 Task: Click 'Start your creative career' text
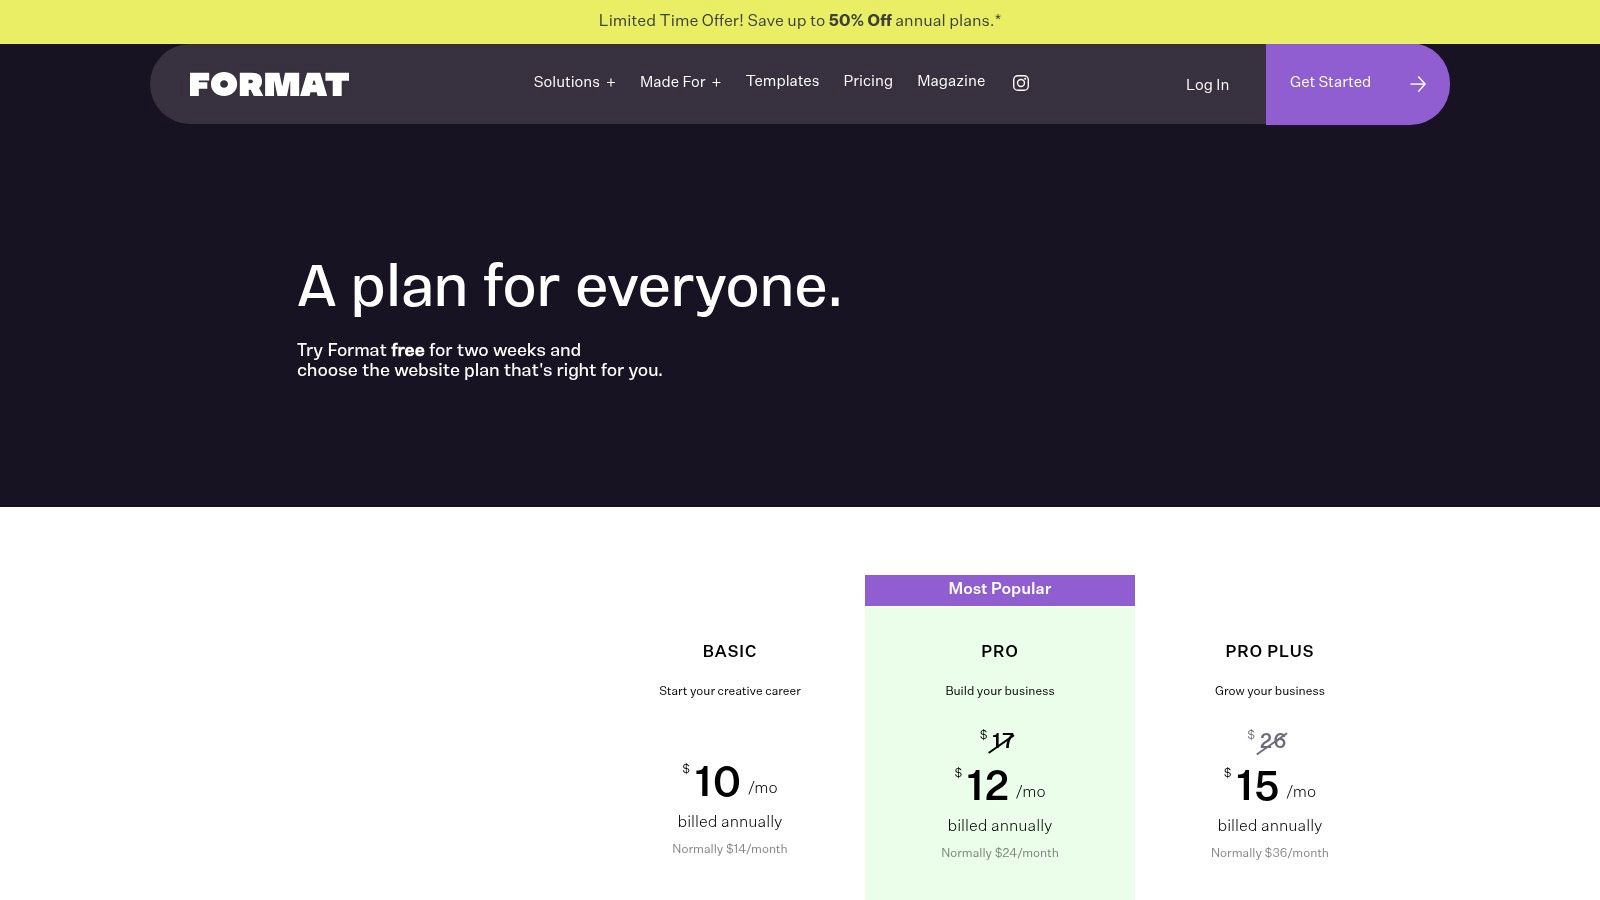coord(730,691)
